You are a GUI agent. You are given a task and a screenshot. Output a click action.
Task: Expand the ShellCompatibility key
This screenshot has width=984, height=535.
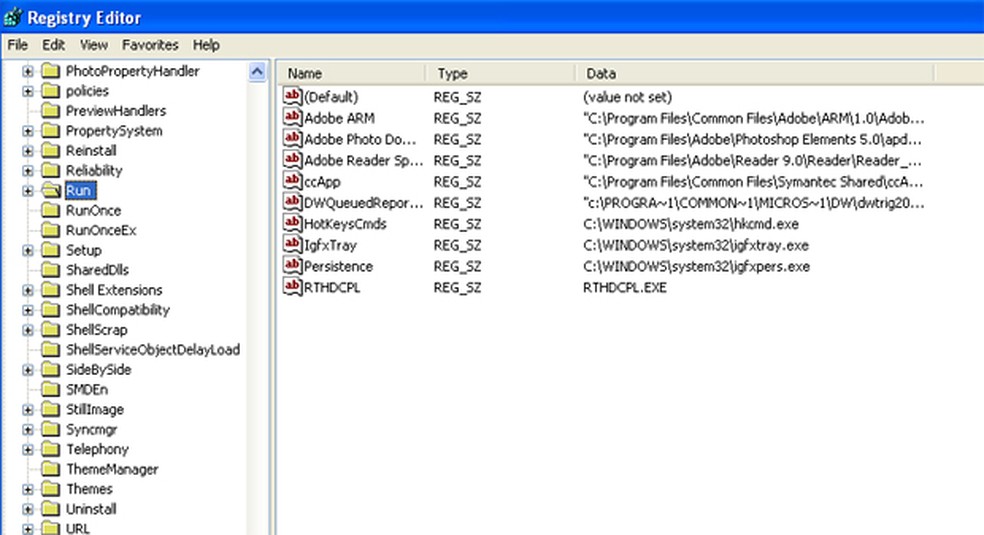tap(28, 310)
